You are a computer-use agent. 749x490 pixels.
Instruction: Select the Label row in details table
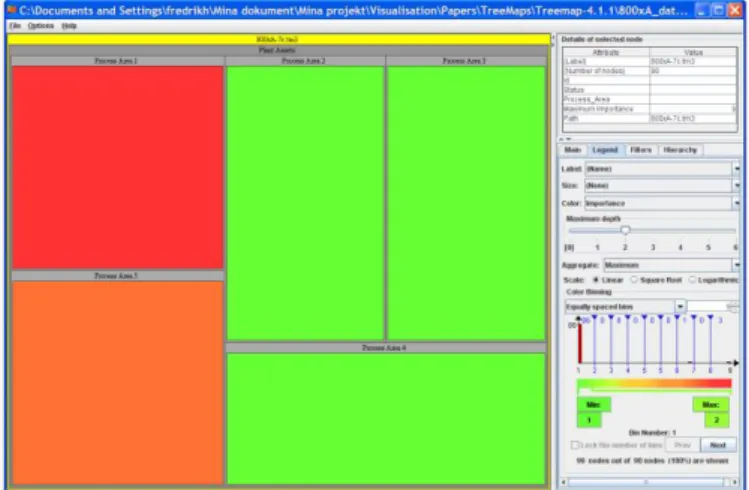650,62
